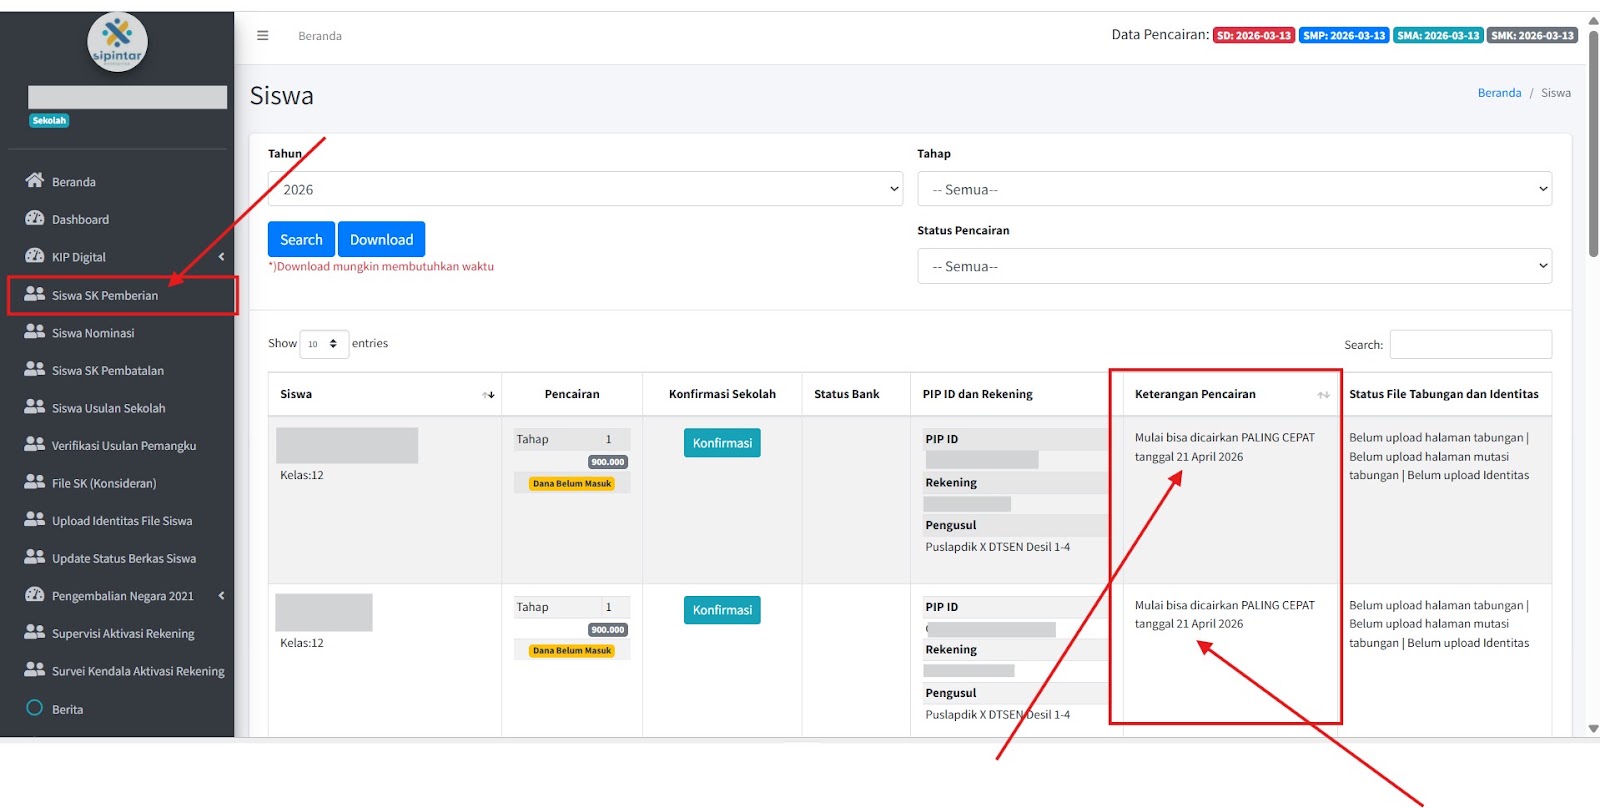Sort by Keterangan Pencairan column arrows
Image resolution: width=1600 pixels, height=808 pixels.
(1323, 395)
